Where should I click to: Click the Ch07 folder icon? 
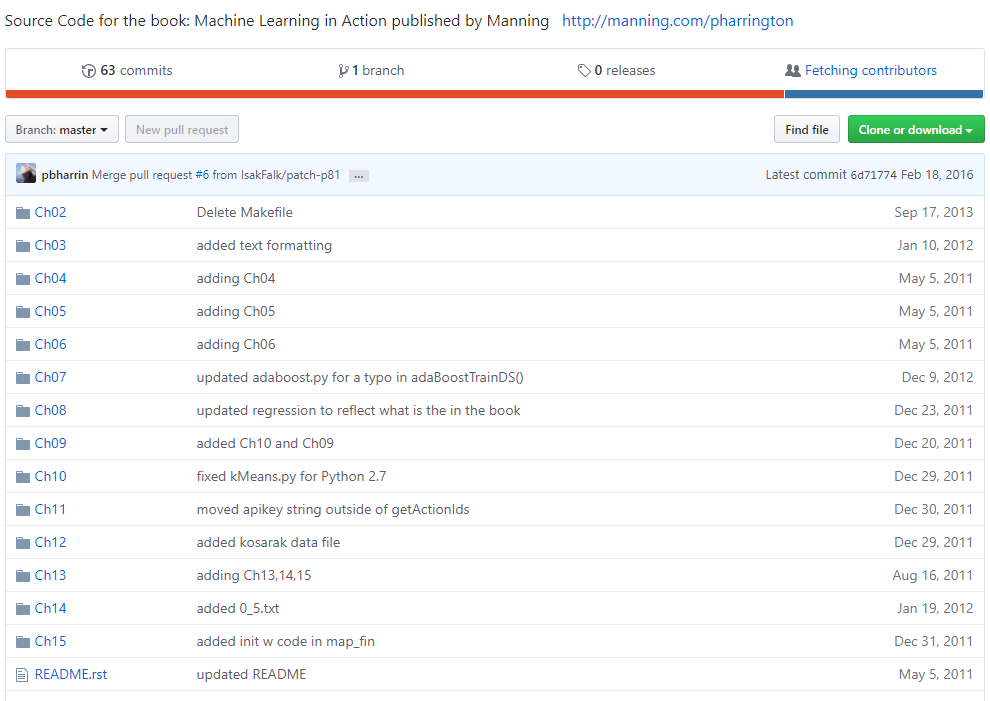[23, 378]
